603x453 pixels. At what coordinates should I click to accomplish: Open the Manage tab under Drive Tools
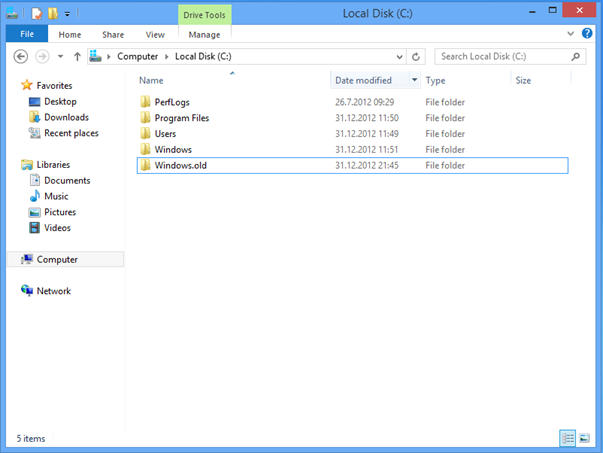205,35
